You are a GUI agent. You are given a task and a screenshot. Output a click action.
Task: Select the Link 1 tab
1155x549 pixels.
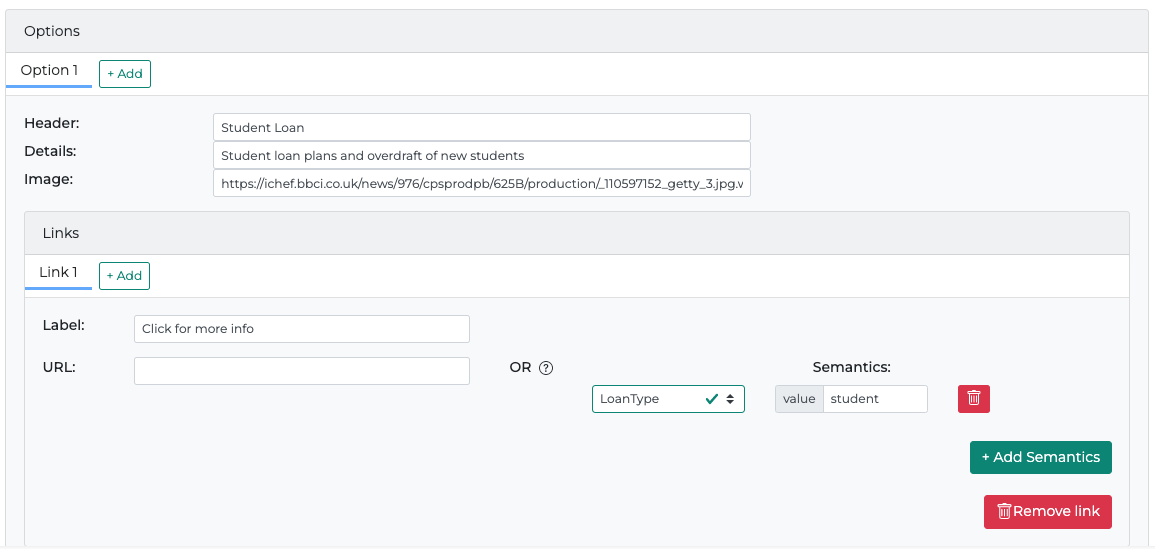click(x=58, y=273)
